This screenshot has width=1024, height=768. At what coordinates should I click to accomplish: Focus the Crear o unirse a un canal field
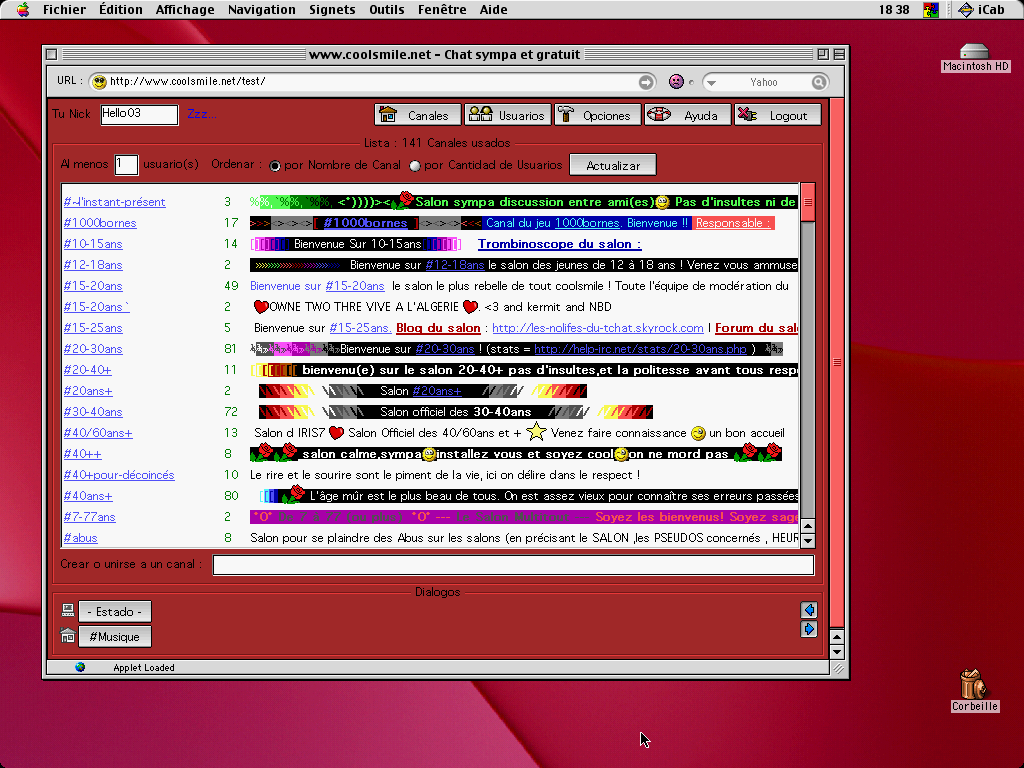pos(513,564)
